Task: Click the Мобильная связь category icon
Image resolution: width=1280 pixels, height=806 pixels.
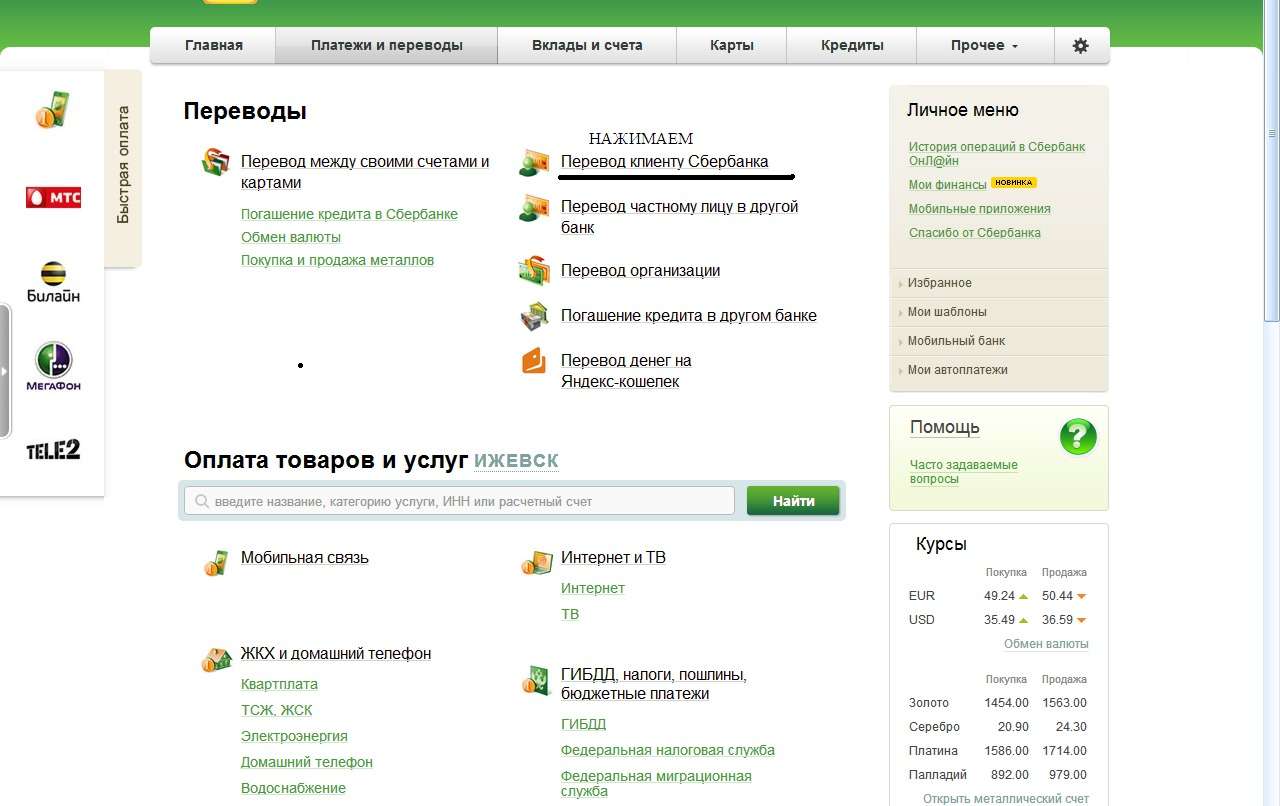Action: pos(216,562)
